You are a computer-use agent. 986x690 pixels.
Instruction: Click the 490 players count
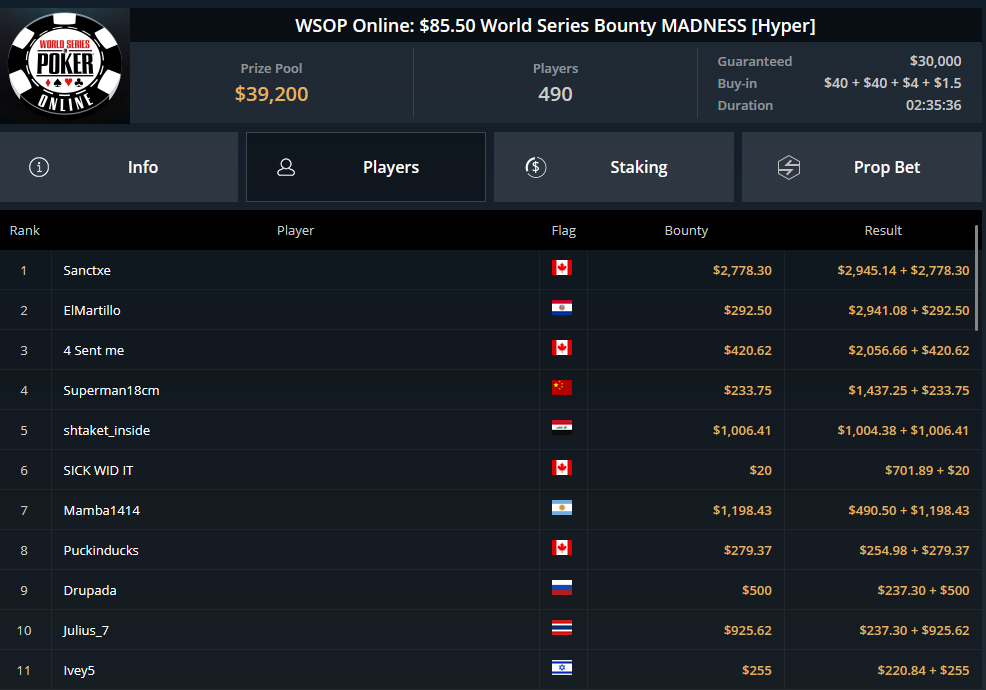555,94
